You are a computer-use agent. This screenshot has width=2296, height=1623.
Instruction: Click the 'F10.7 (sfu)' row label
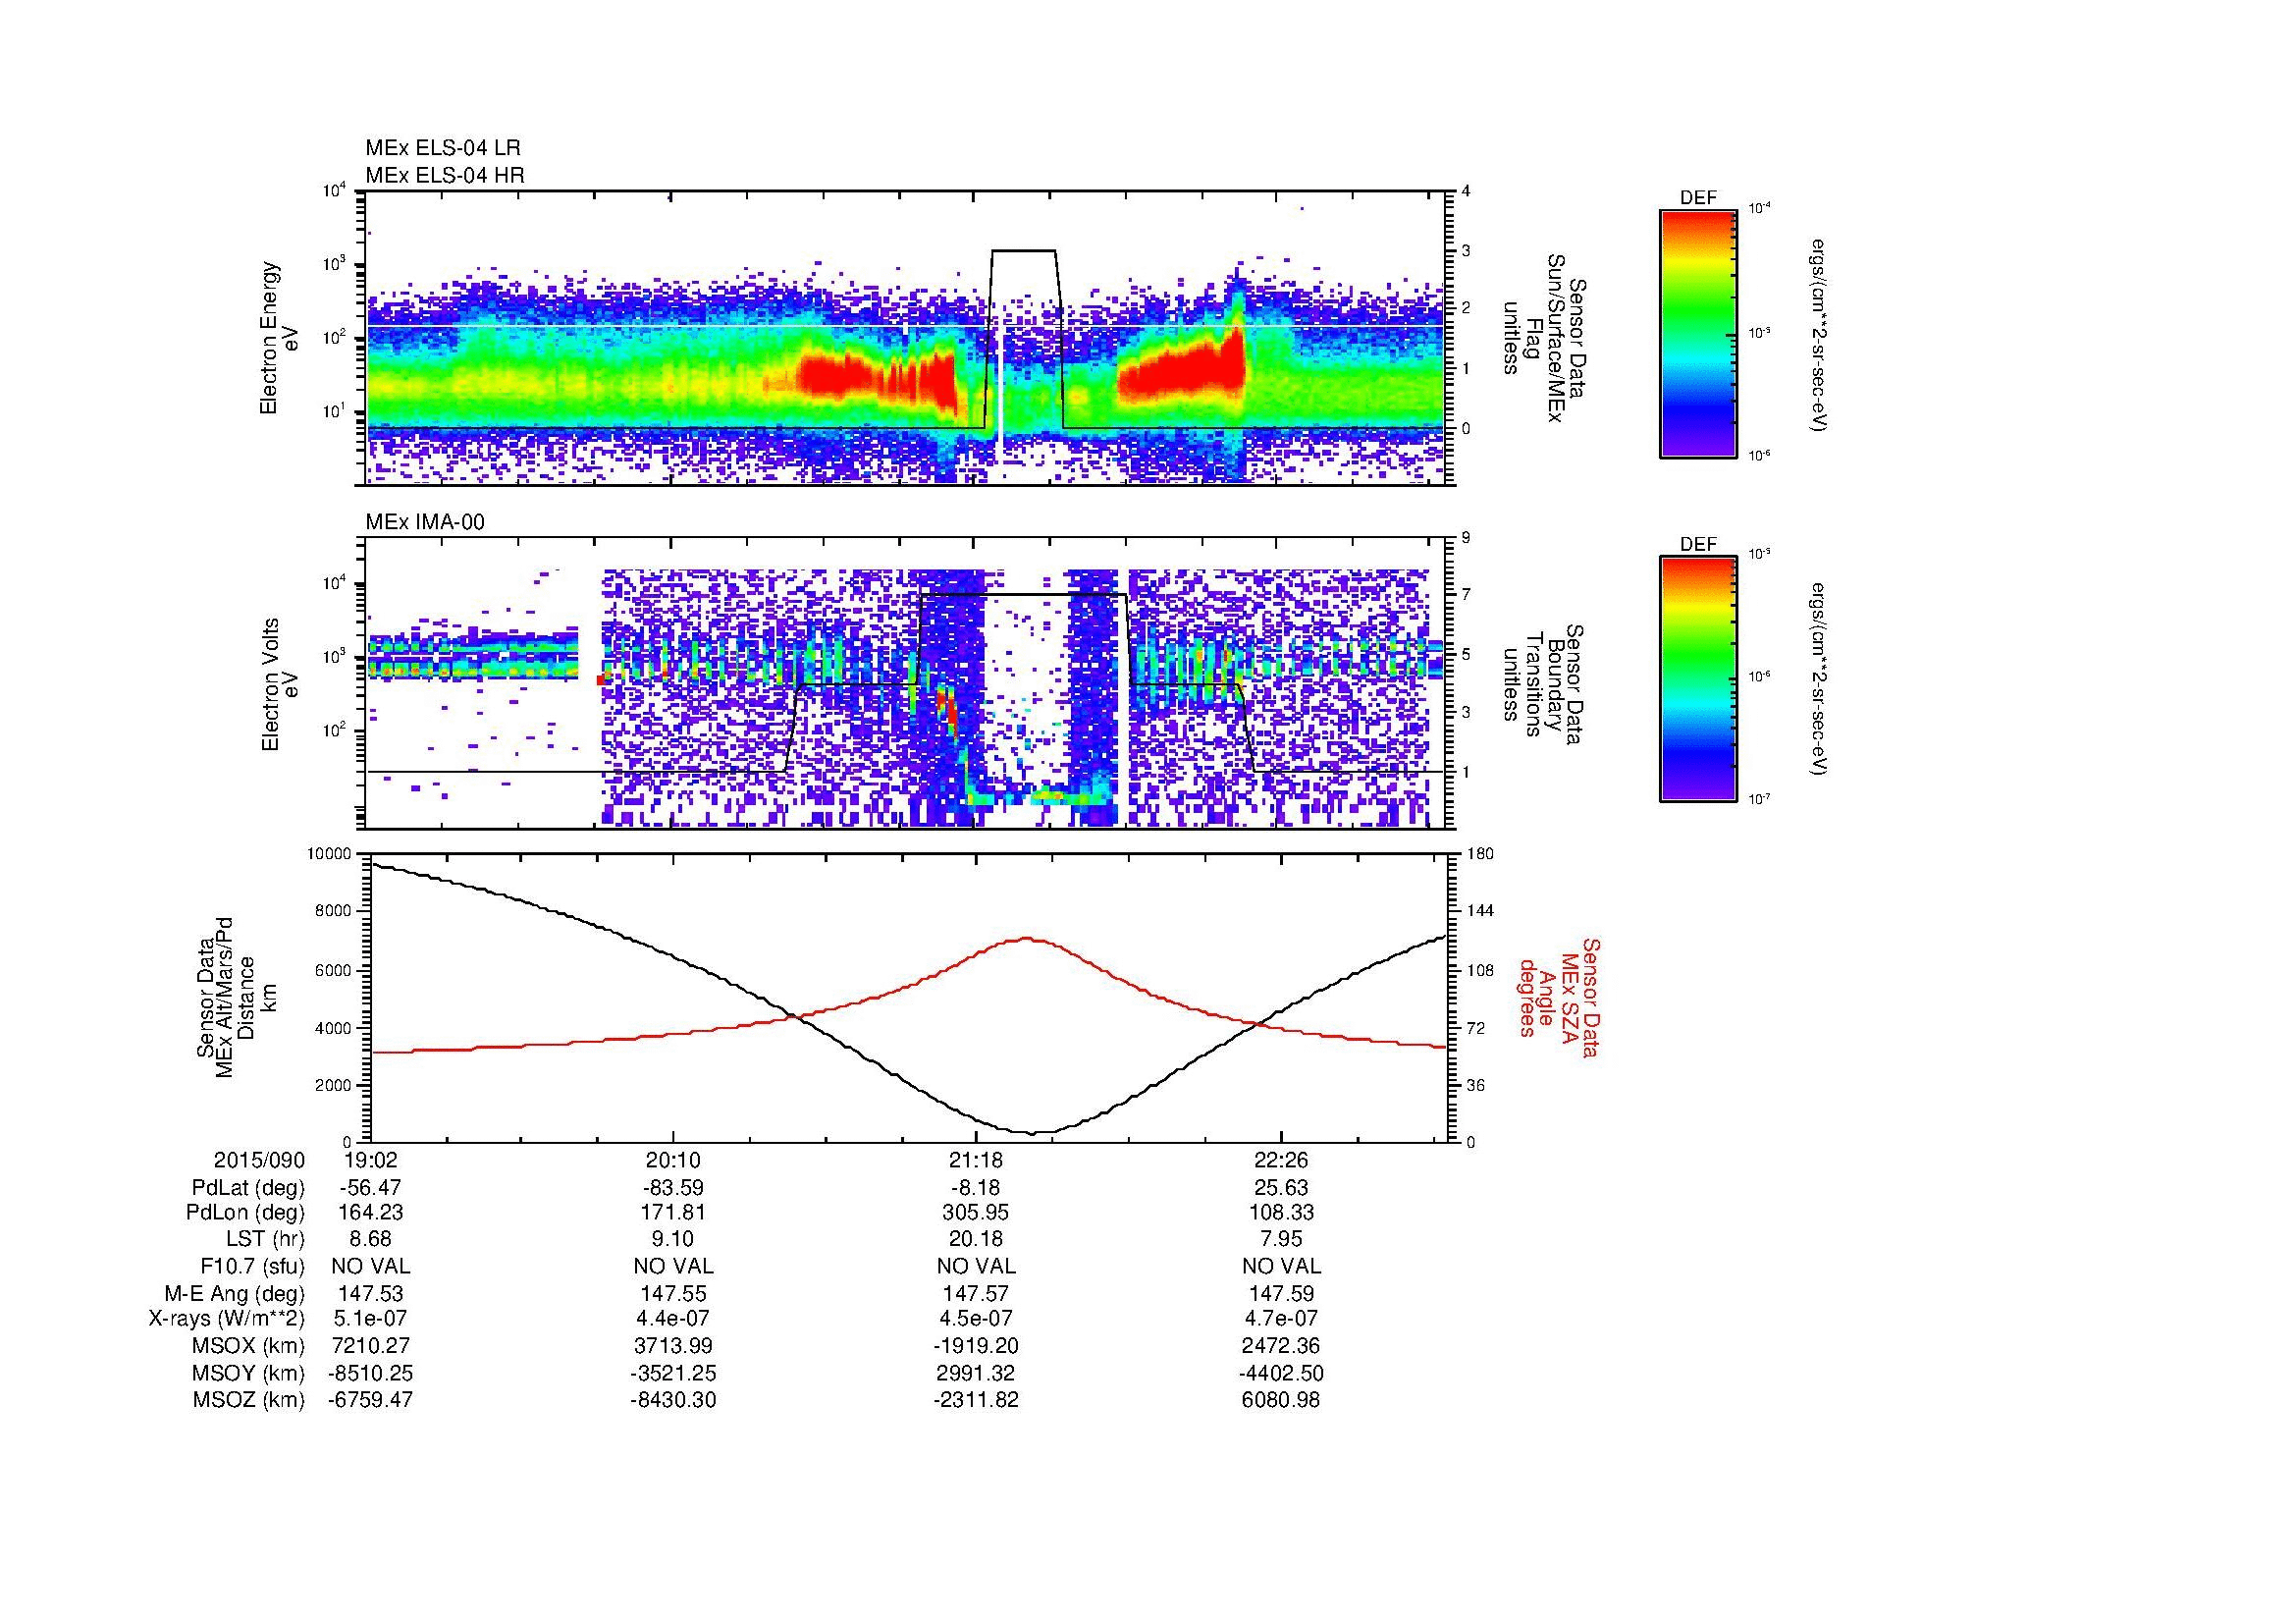click(252, 1267)
